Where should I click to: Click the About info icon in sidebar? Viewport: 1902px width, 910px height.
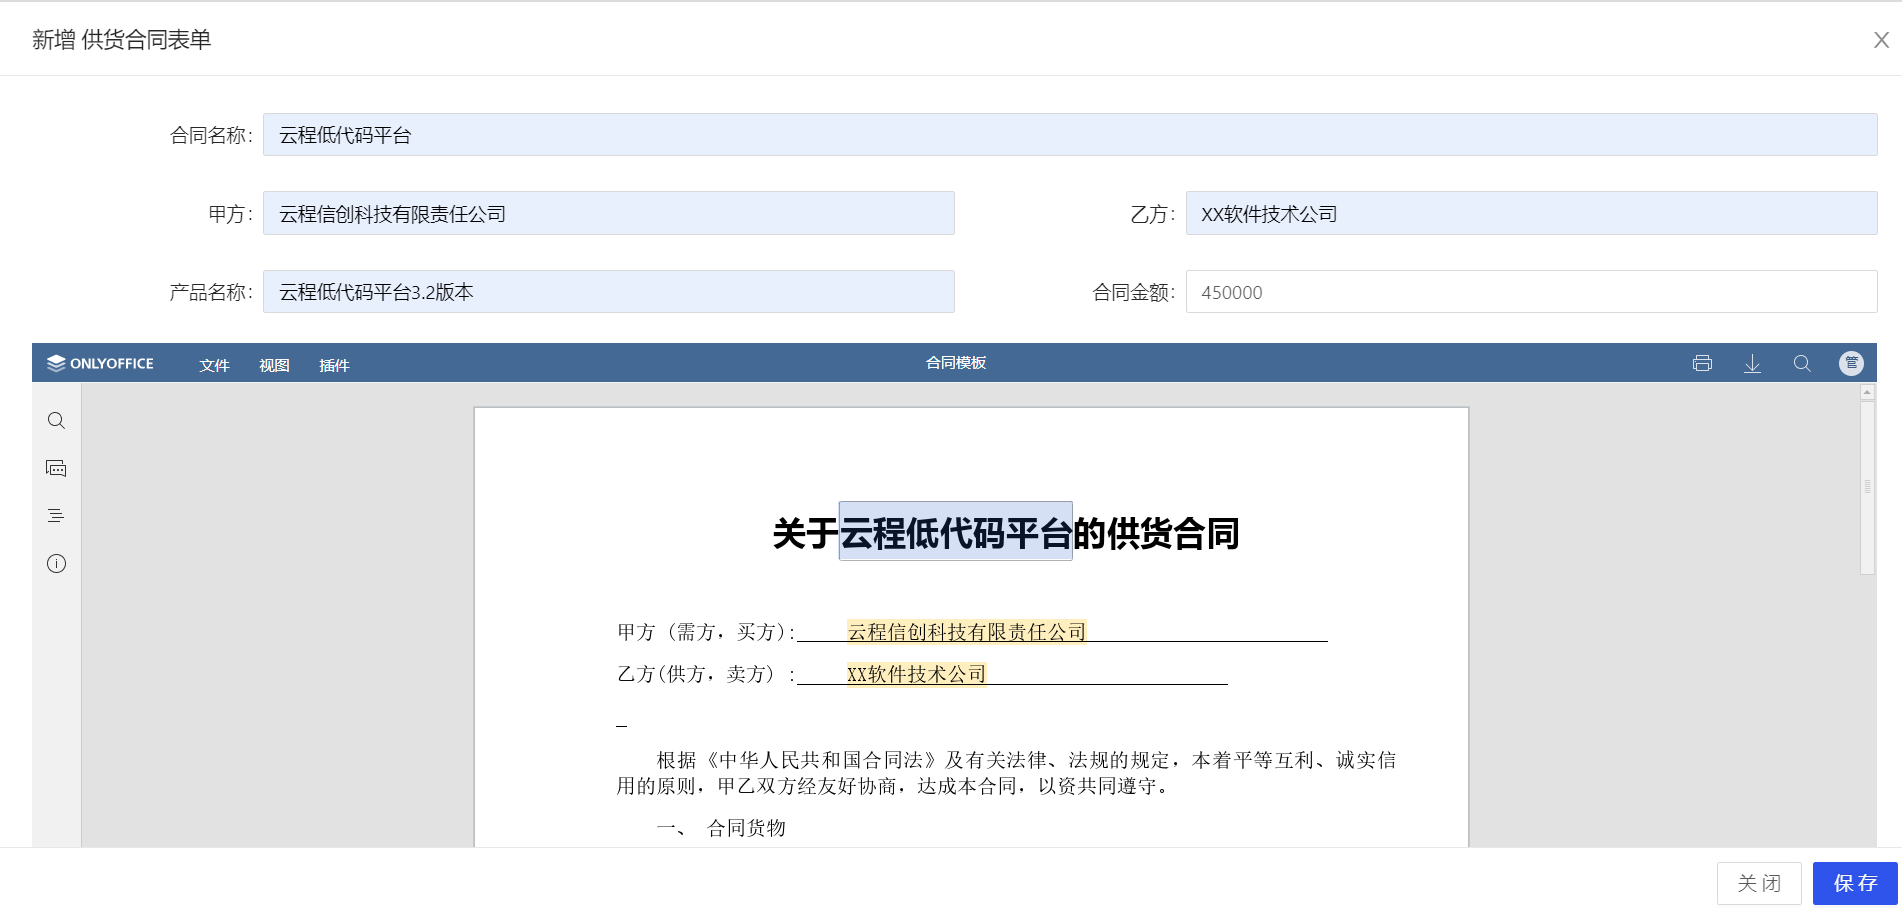click(56, 563)
